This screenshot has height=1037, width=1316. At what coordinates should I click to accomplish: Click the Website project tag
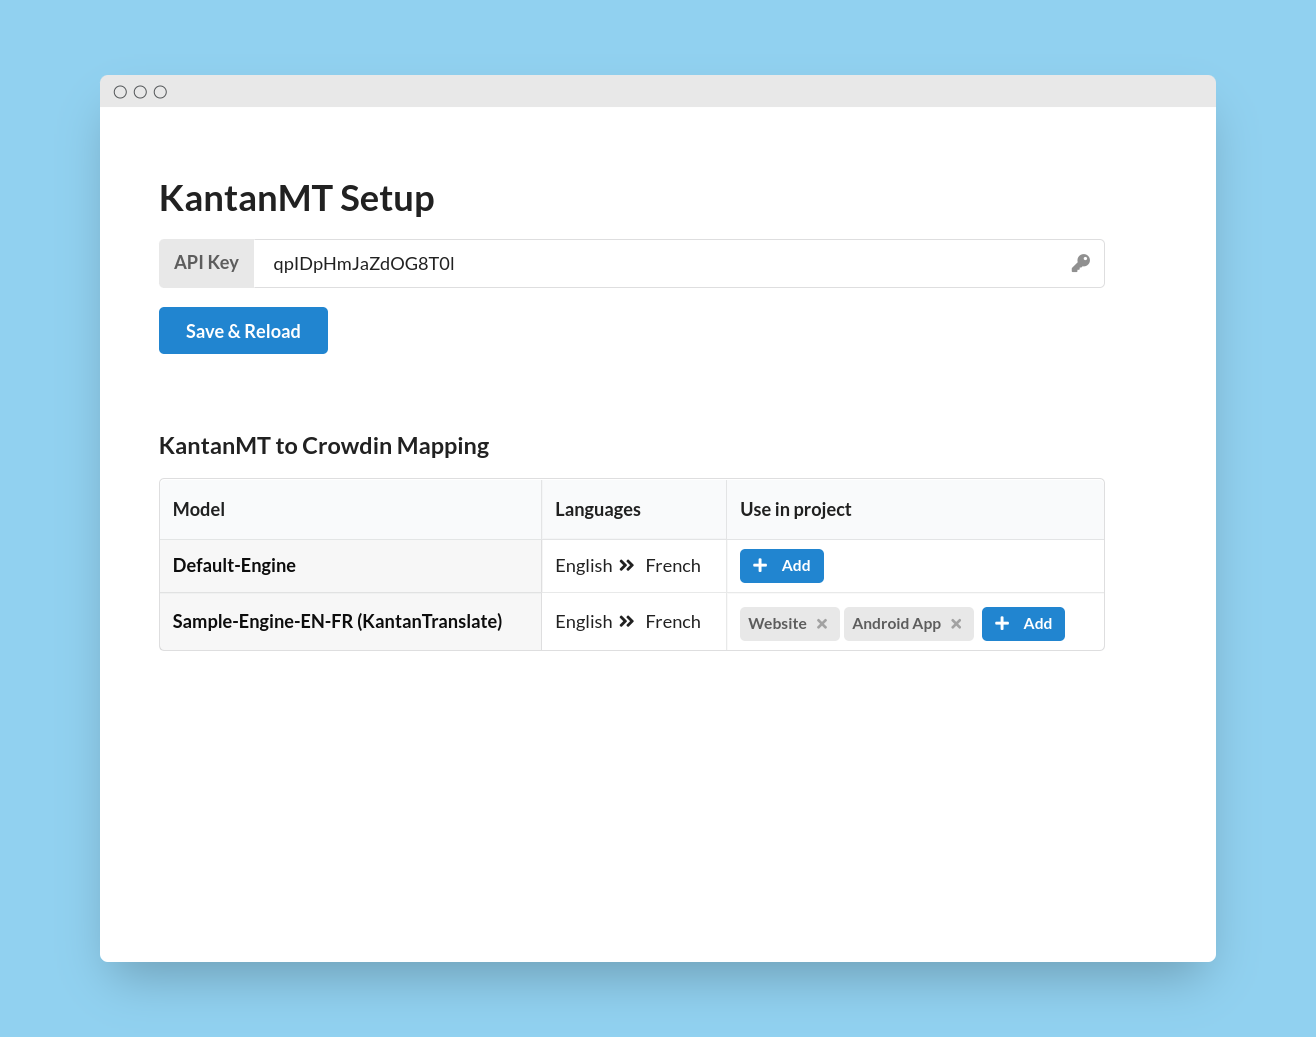point(777,624)
